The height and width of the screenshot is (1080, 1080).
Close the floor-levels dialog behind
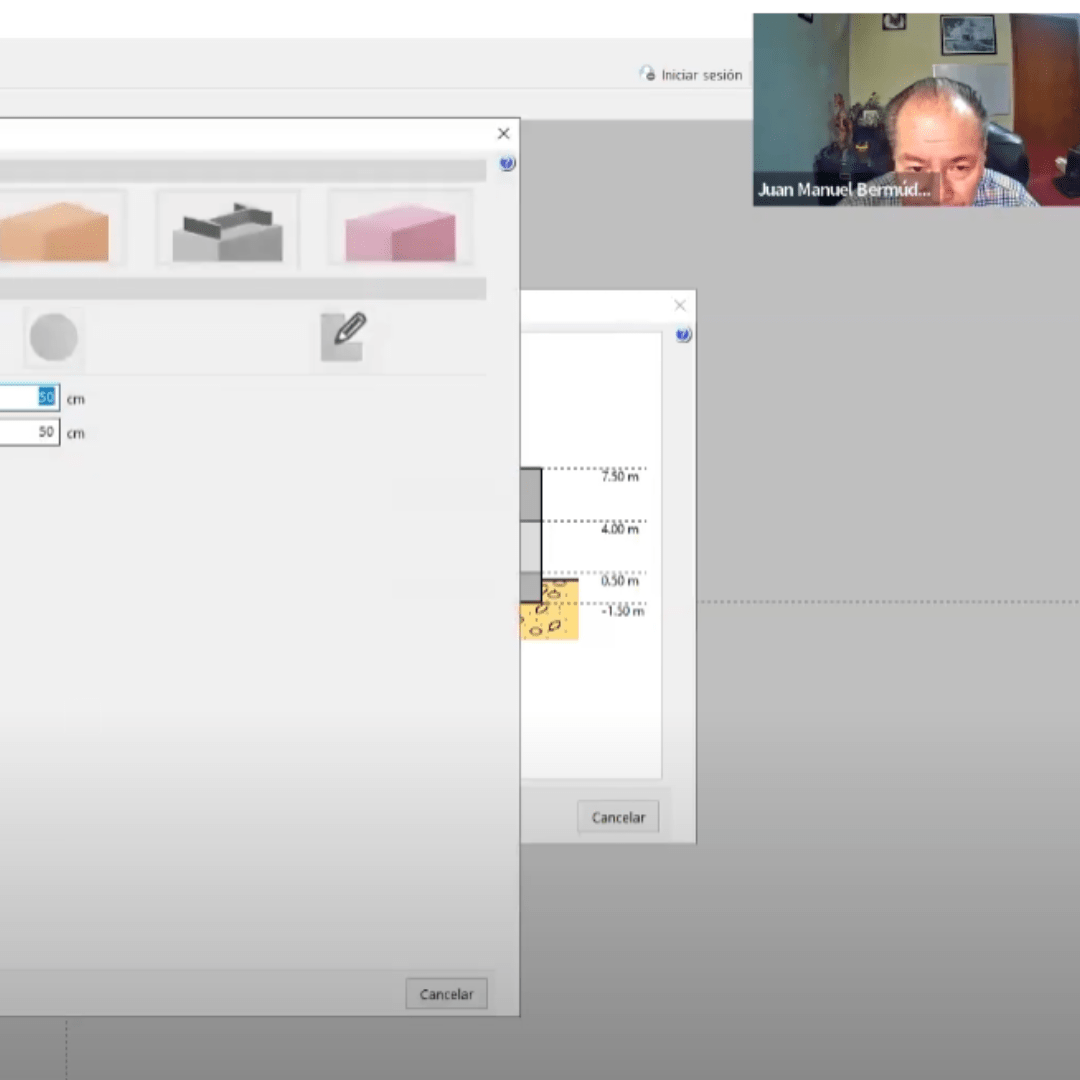click(680, 306)
